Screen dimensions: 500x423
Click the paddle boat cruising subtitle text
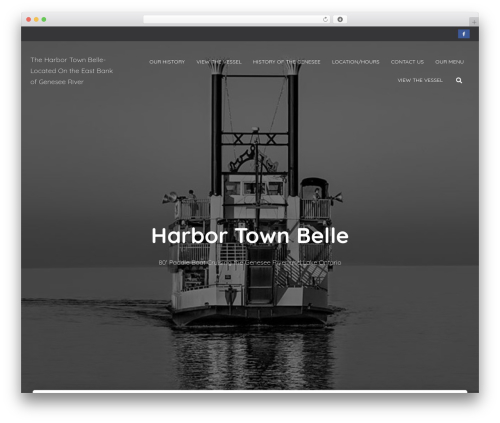click(250, 263)
